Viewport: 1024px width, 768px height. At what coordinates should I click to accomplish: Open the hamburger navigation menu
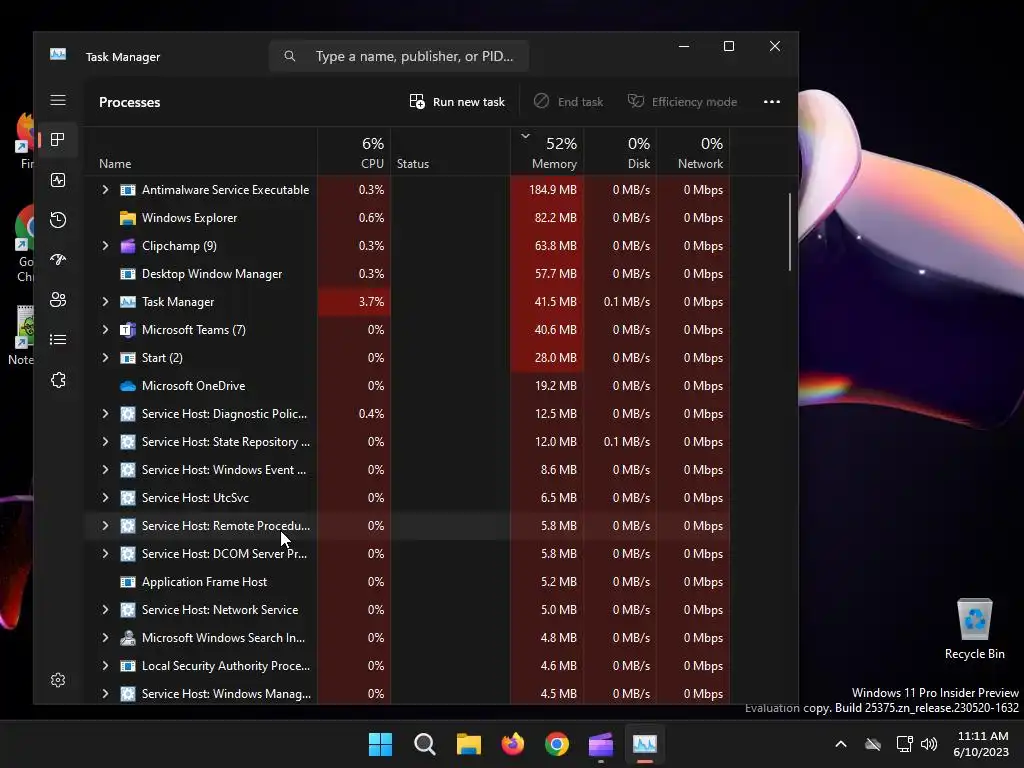click(57, 100)
